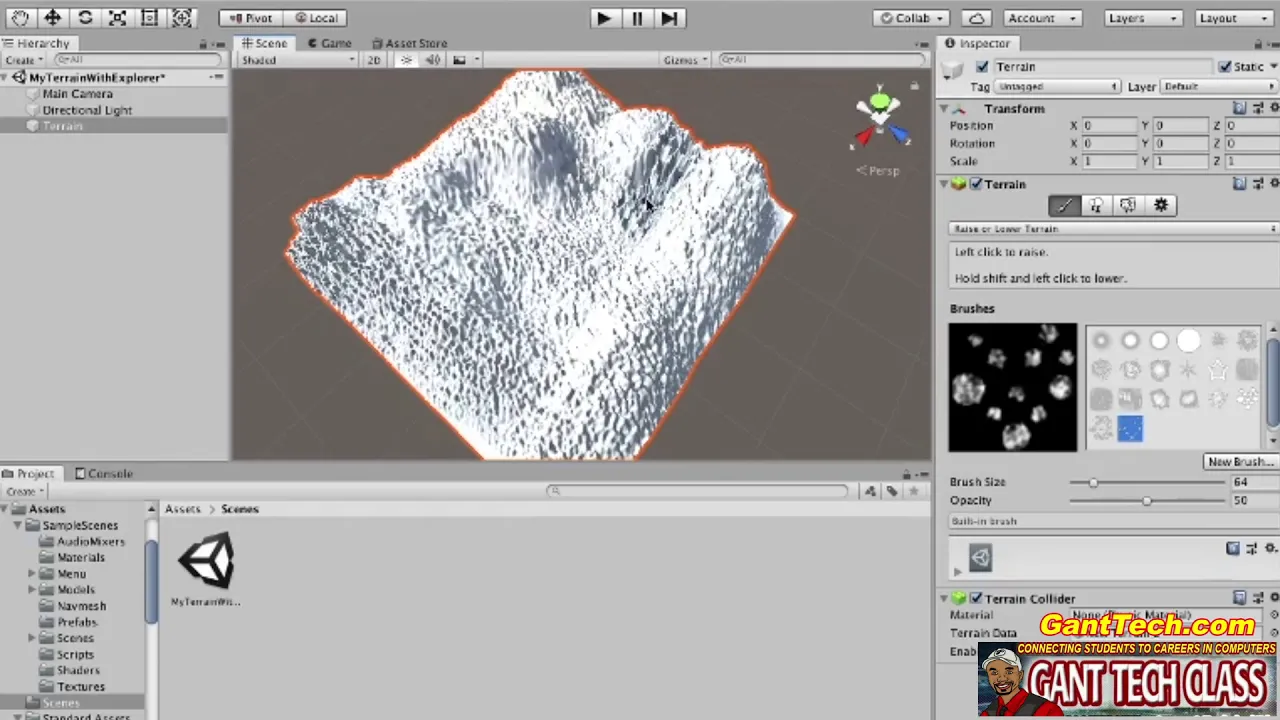Image resolution: width=1280 pixels, height=720 pixels.
Task: Select the Project tab
Action: click(30, 473)
